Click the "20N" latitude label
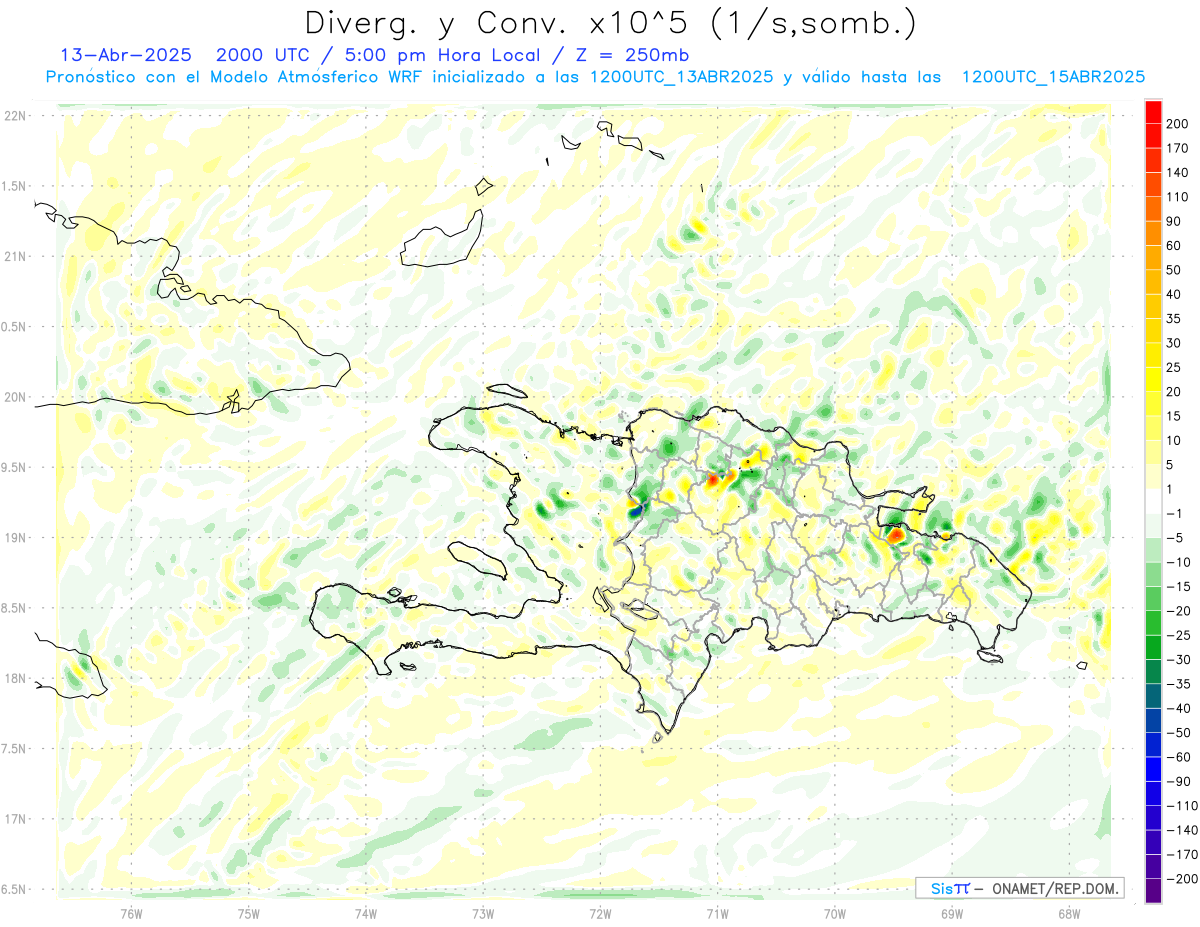The height and width of the screenshot is (927, 1200). pyautogui.click(x=16, y=397)
